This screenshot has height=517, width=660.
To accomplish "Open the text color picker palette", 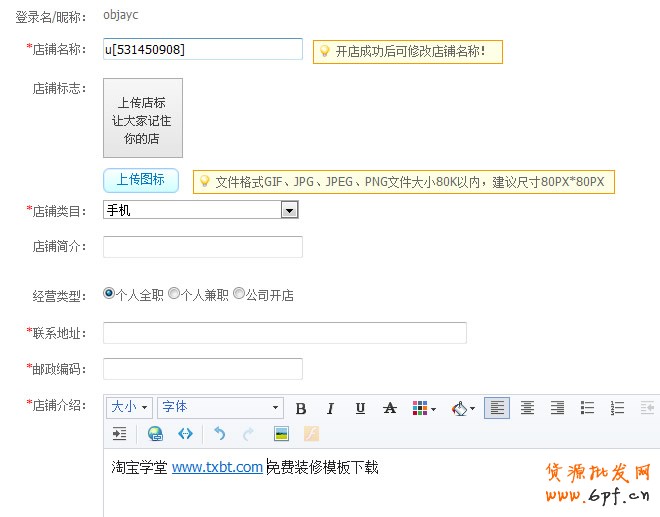I will pos(423,408).
